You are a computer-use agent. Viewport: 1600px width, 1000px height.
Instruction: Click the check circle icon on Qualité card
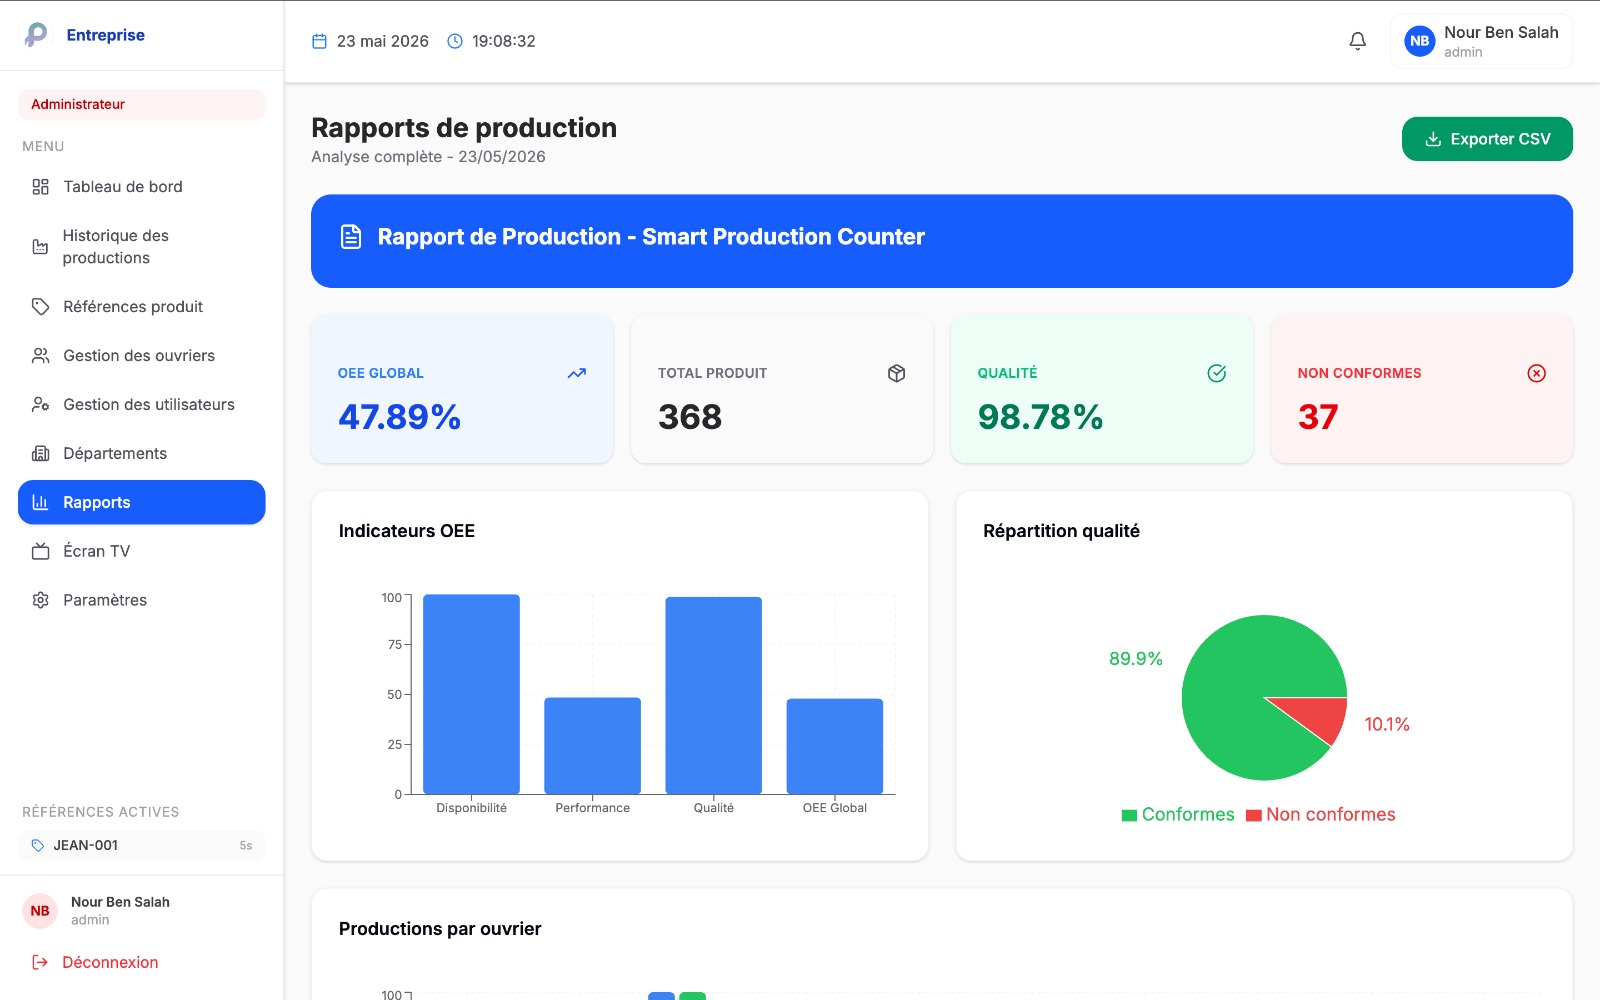click(1217, 373)
